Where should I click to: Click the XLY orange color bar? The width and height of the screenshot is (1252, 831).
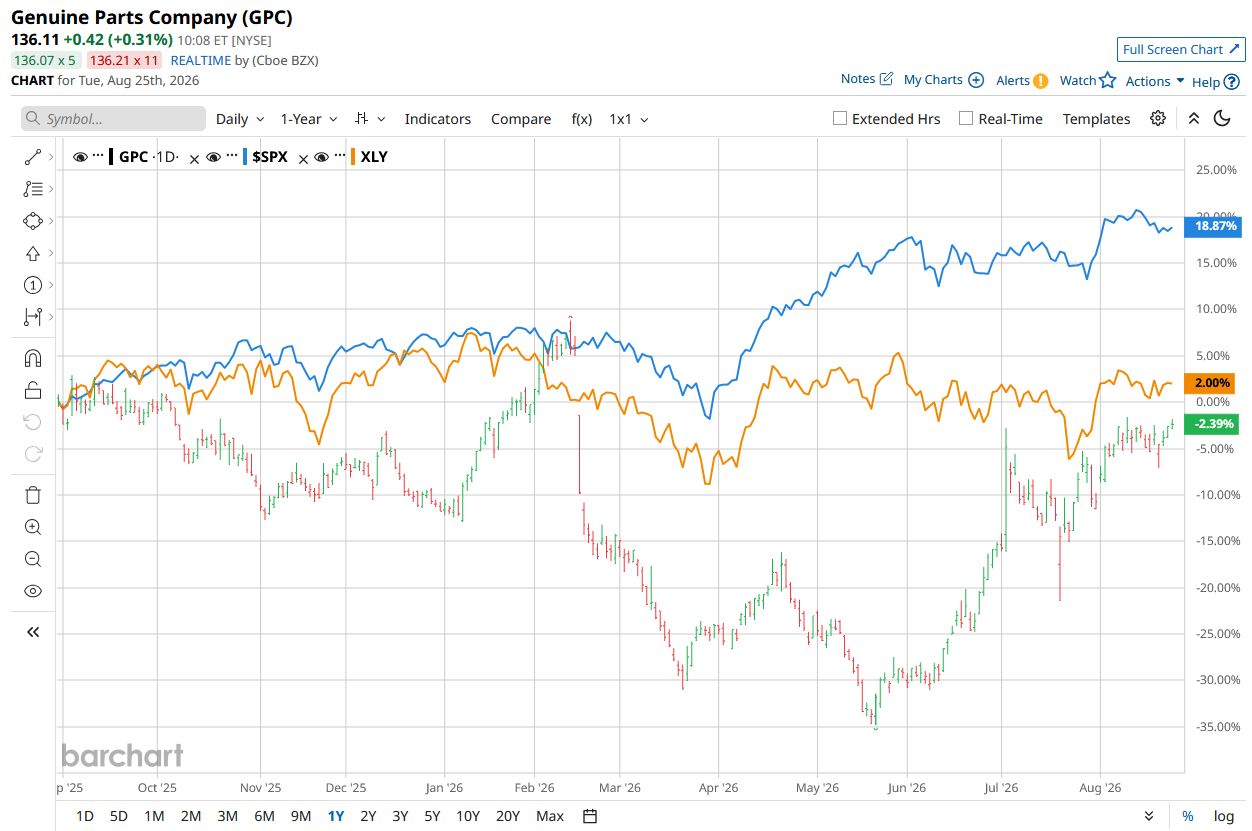point(352,157)
